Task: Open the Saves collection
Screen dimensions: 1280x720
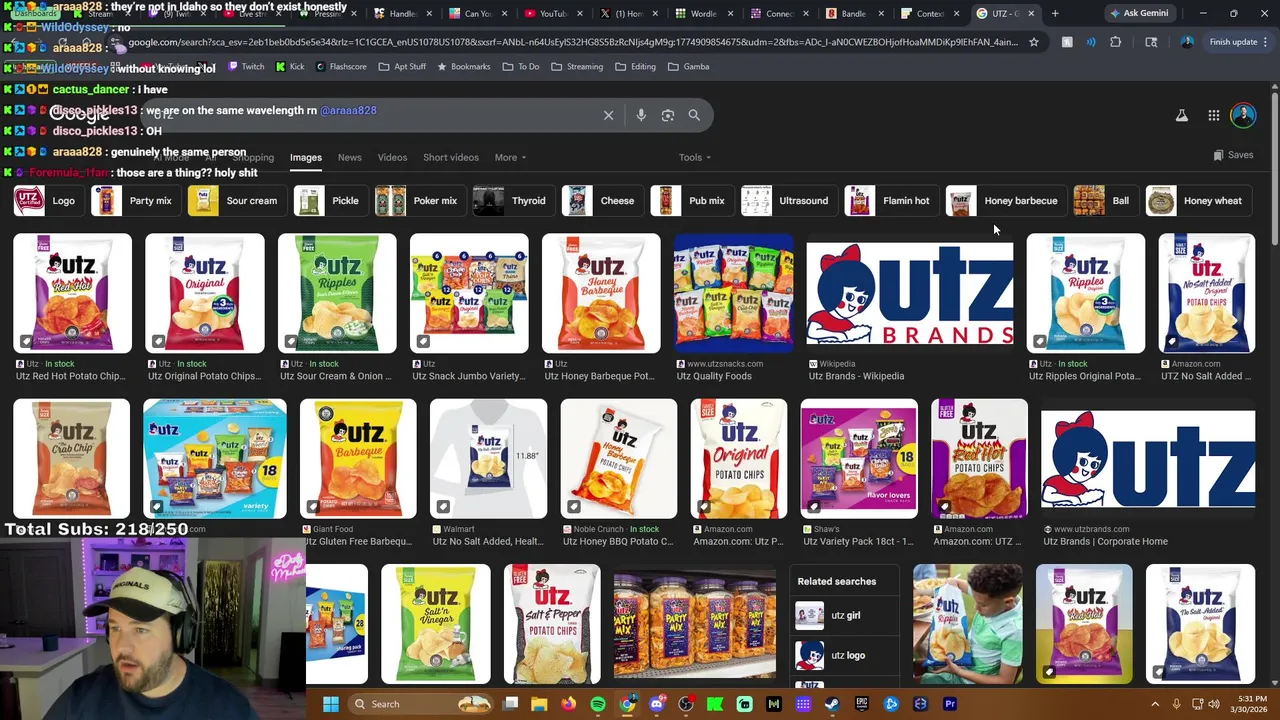Action: (1233, 155)
